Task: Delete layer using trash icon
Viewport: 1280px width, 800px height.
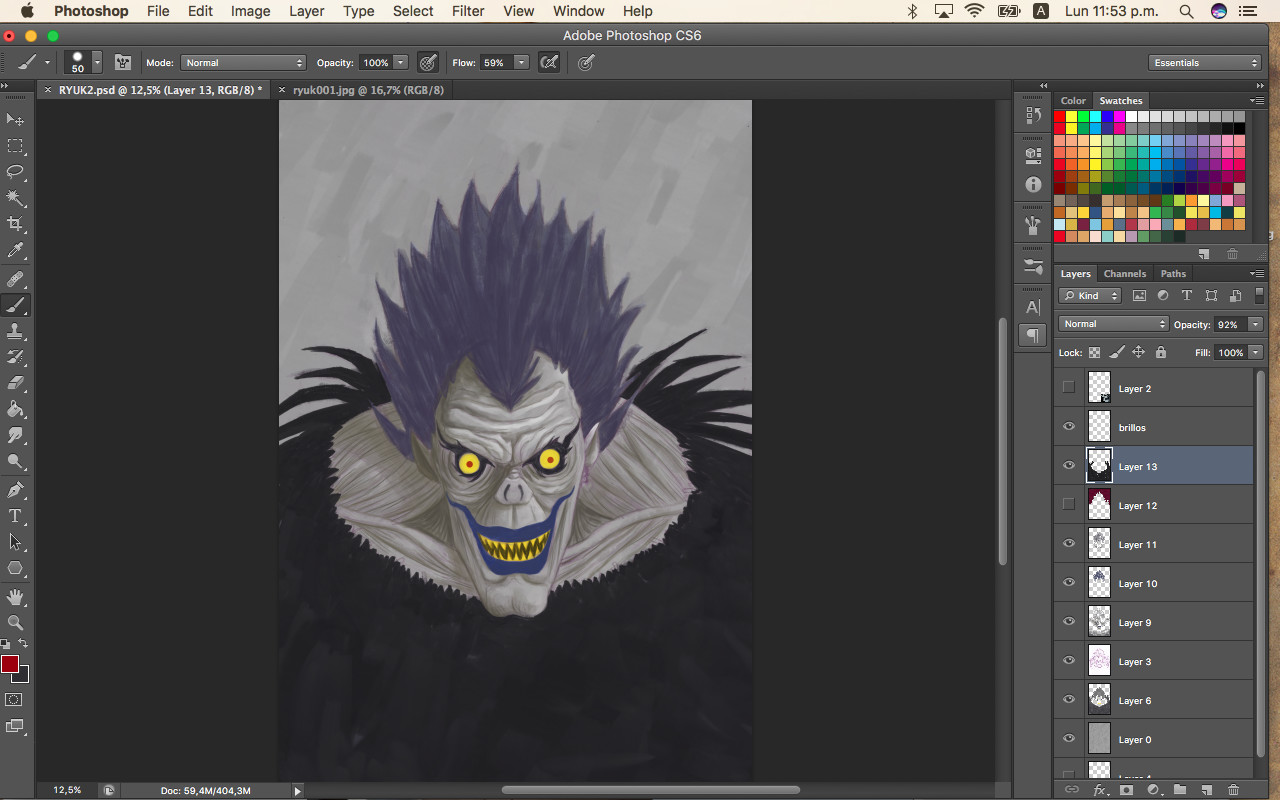Action: click(1233, 790)
